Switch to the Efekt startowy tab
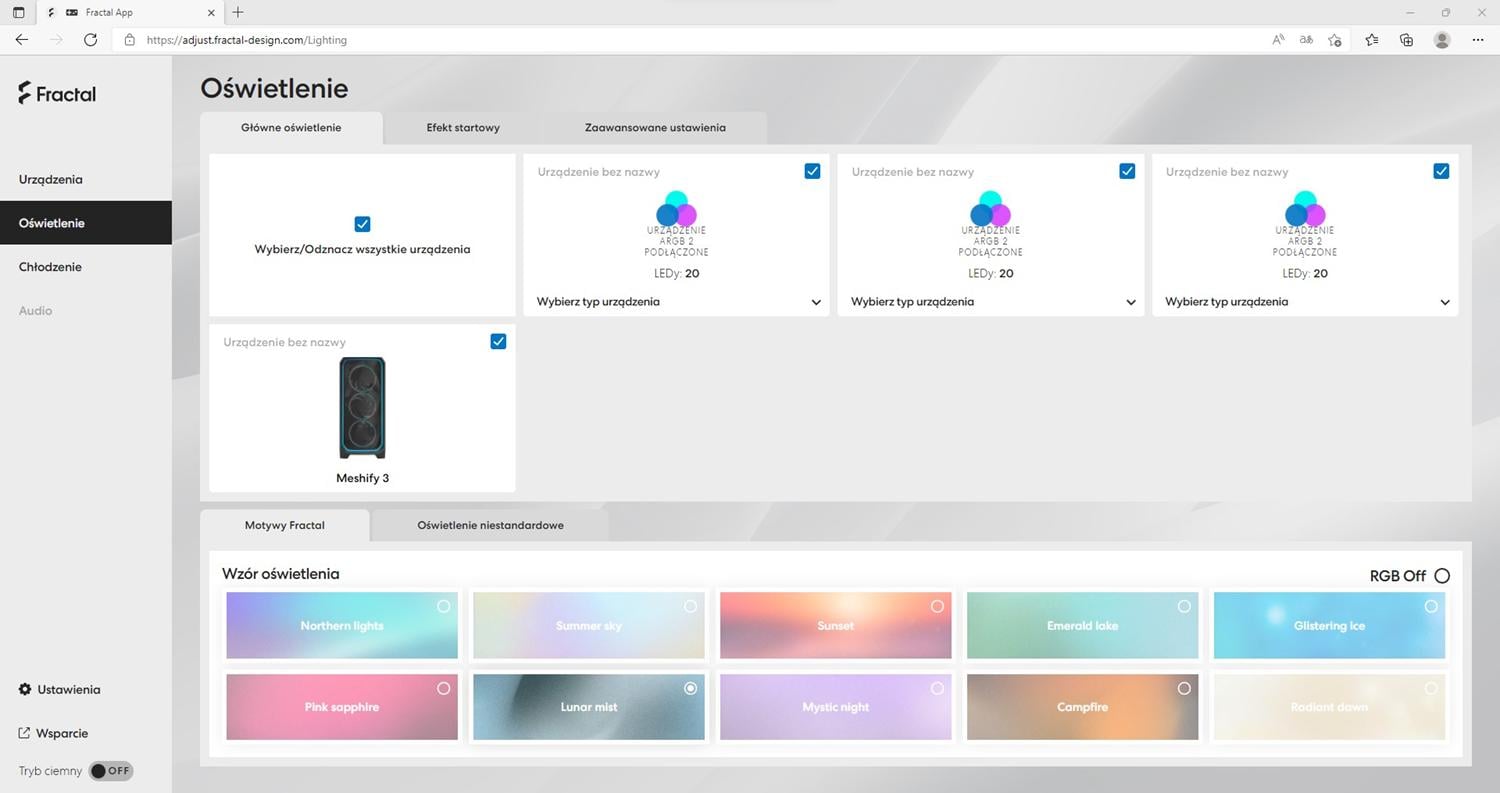 (x=463, y=128)
